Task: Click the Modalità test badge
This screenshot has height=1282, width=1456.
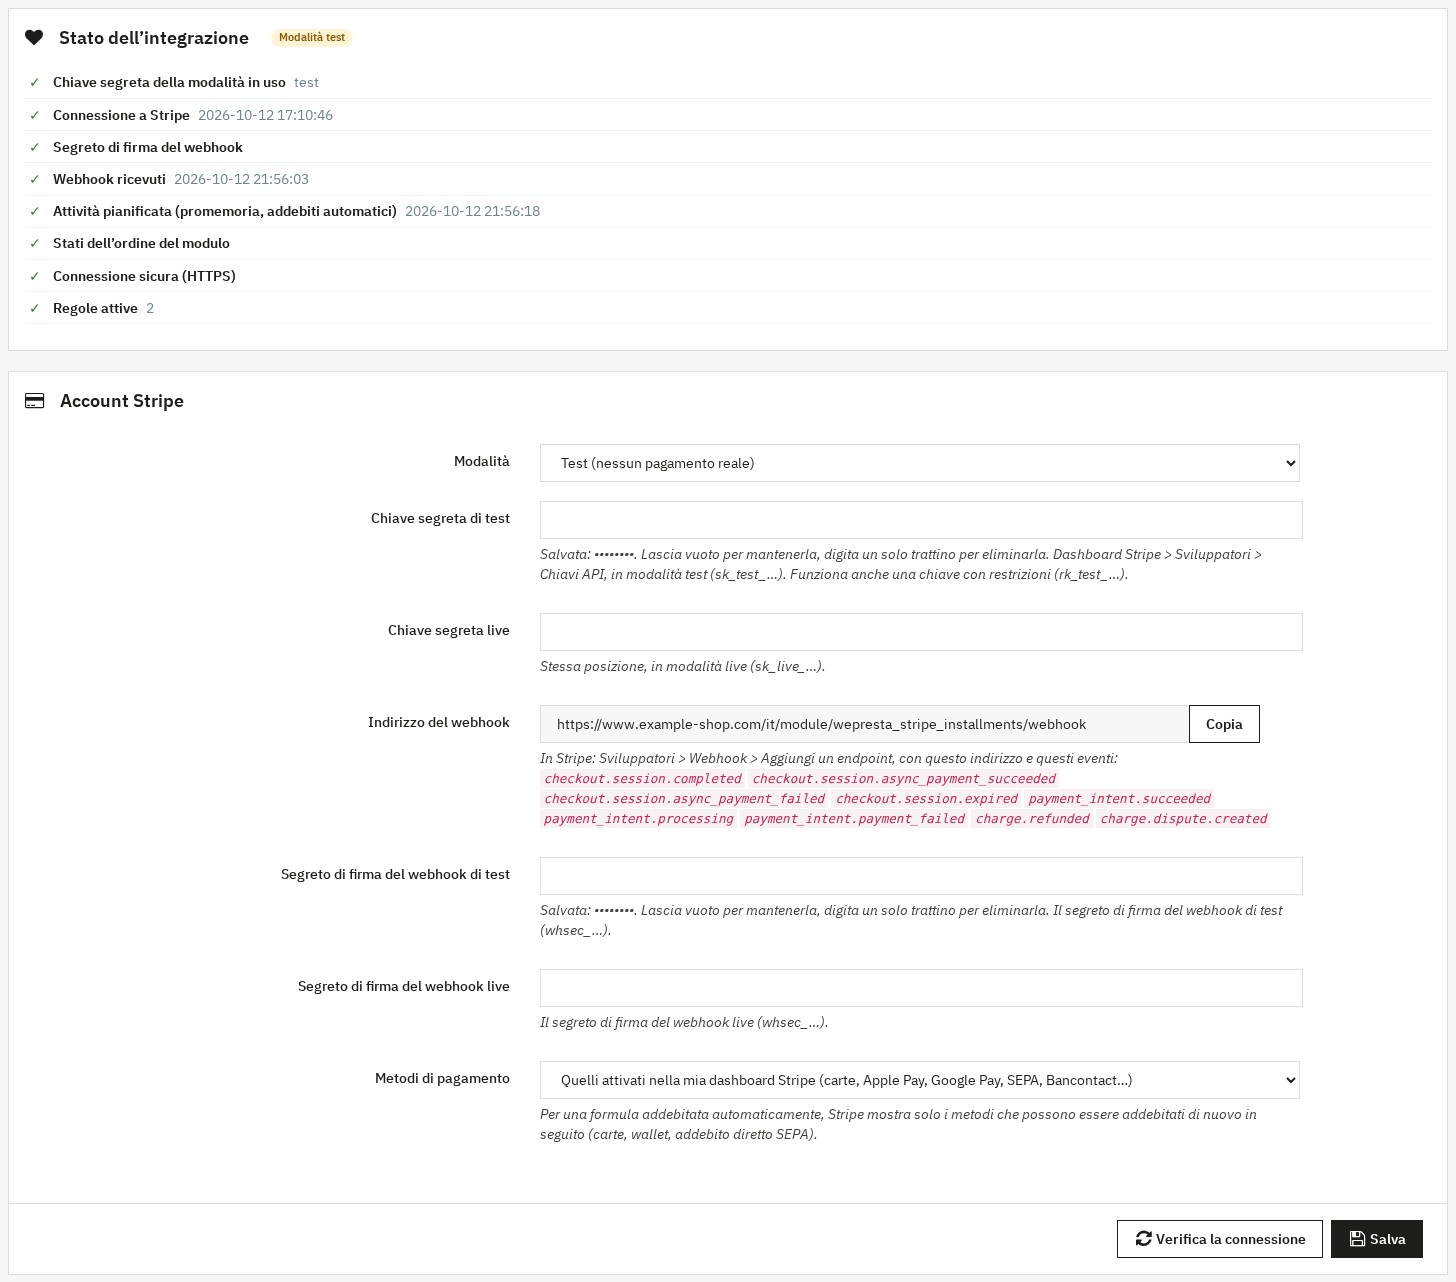Action: (312, 38)
